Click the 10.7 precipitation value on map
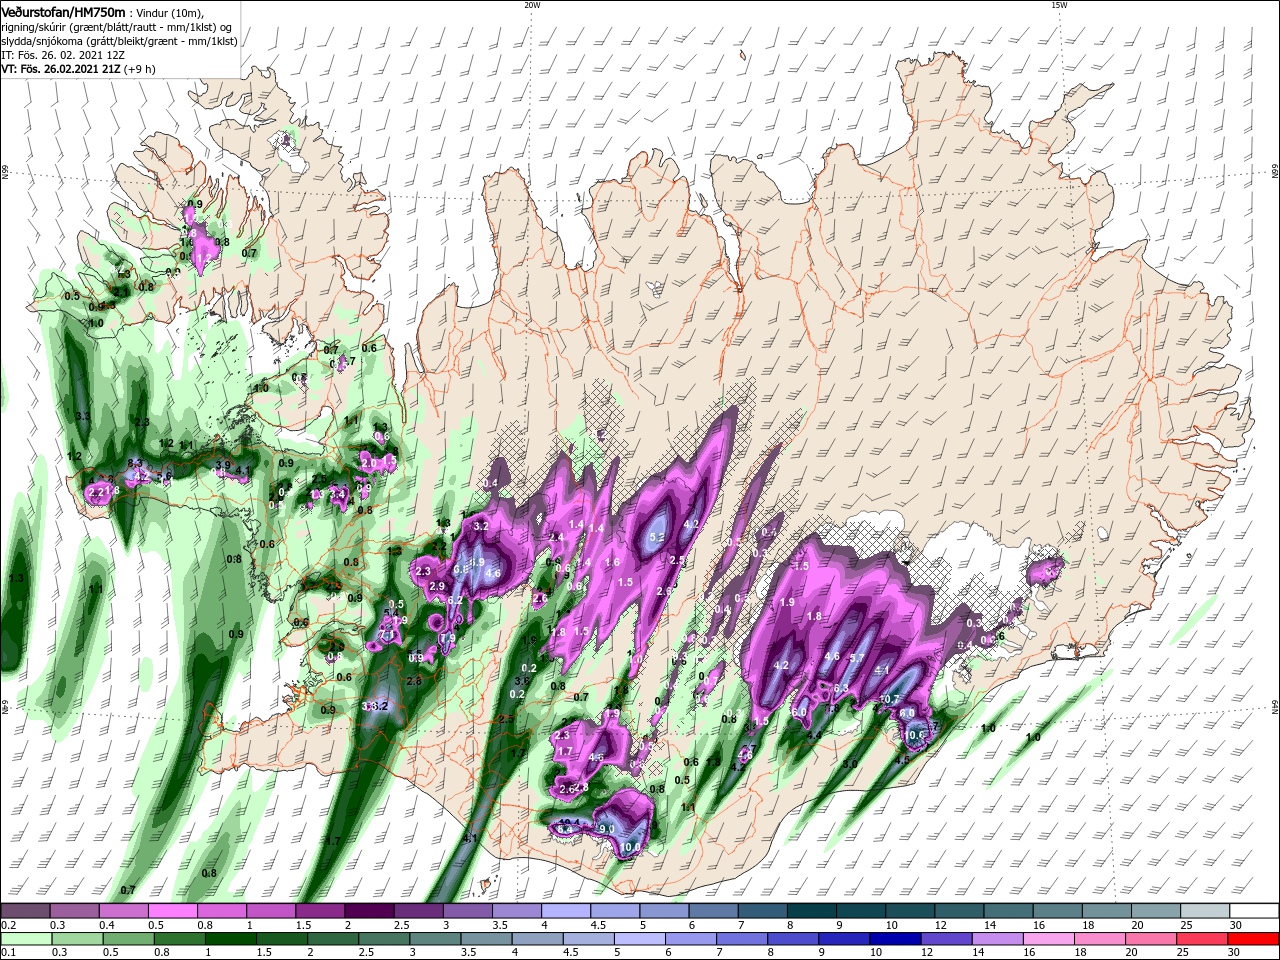Screen dimensions: 1280x960 click(889, 699)
